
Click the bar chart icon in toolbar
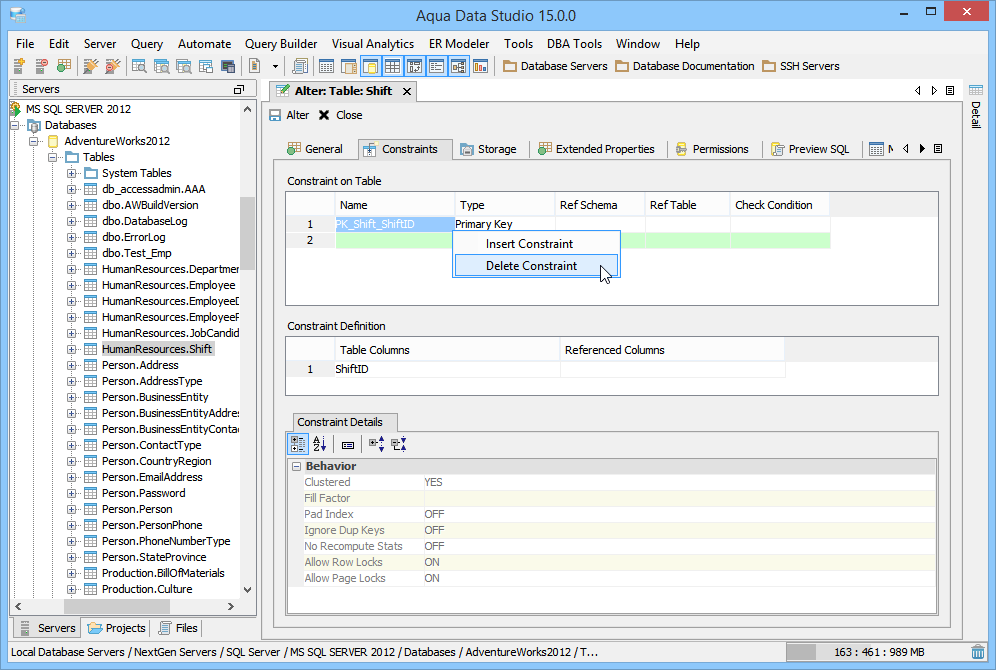pyautogui.click(x=480, y=66)
